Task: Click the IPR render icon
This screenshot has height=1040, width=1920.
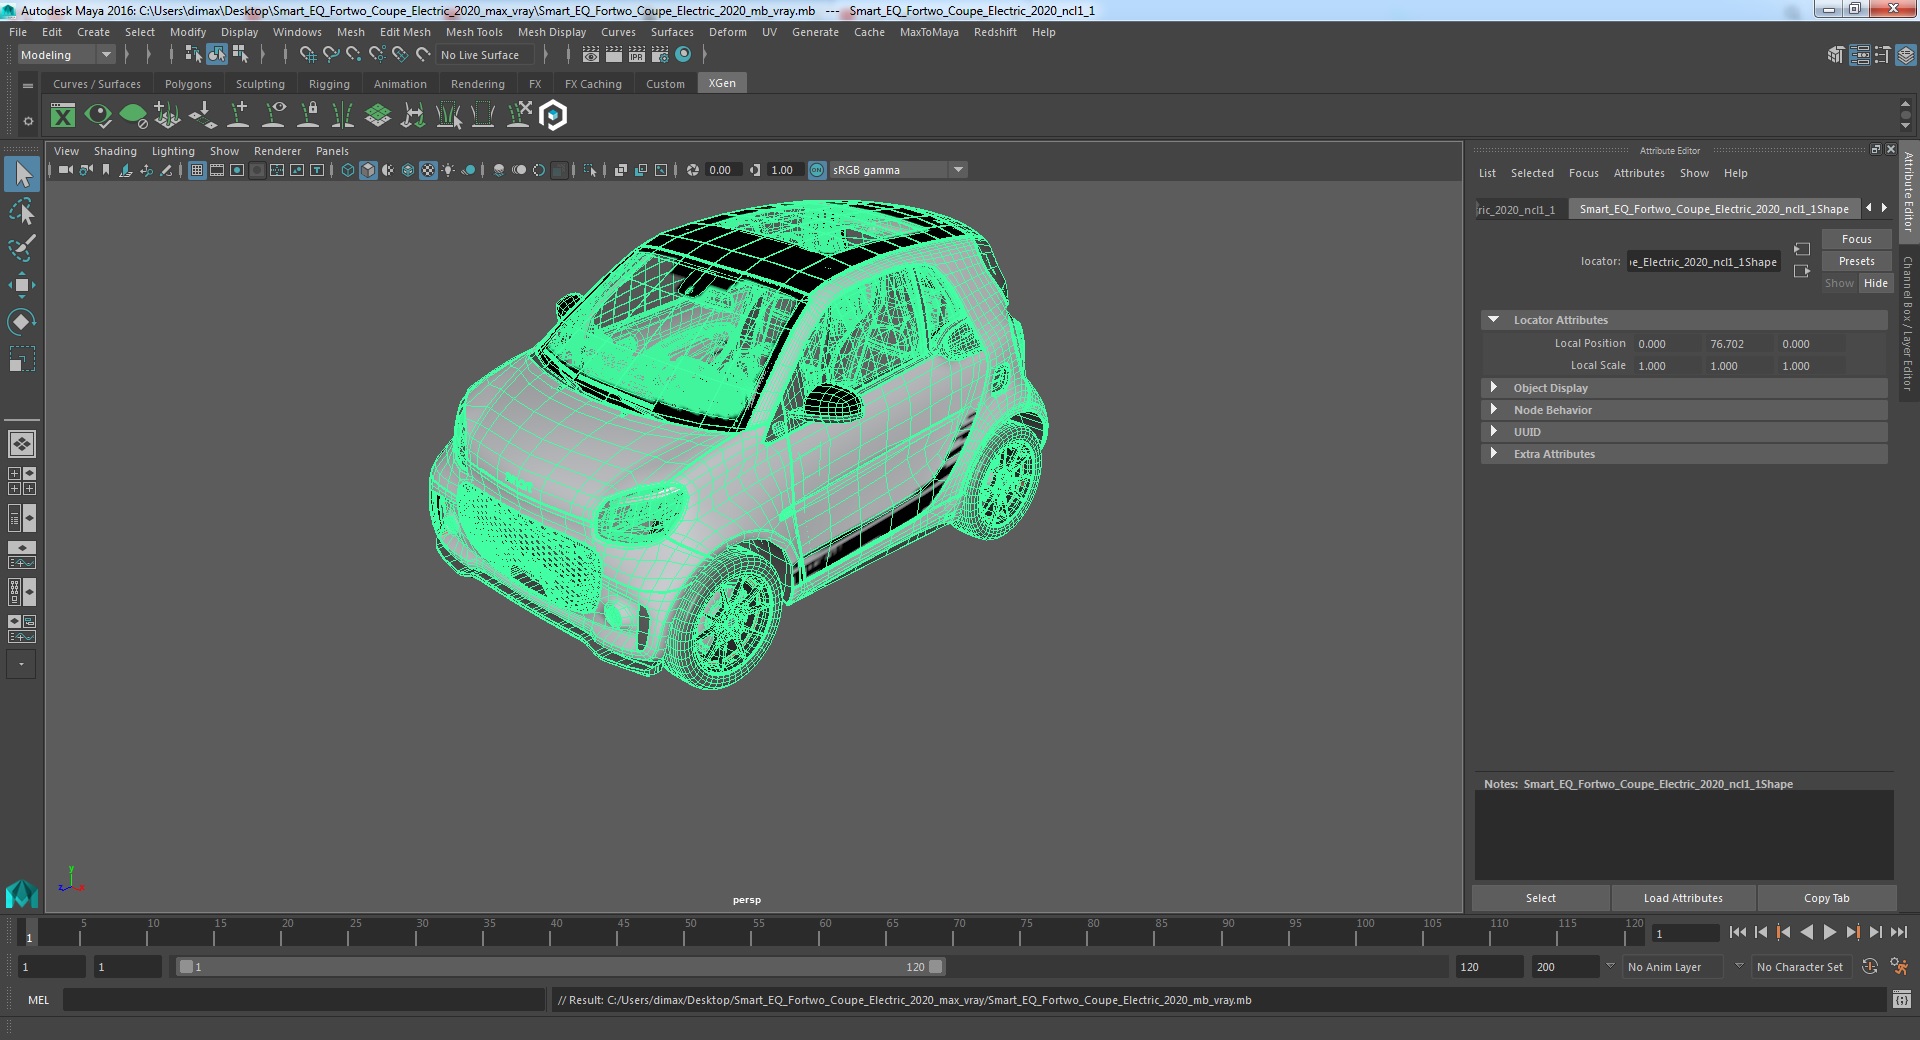Action: pos(637,55)
